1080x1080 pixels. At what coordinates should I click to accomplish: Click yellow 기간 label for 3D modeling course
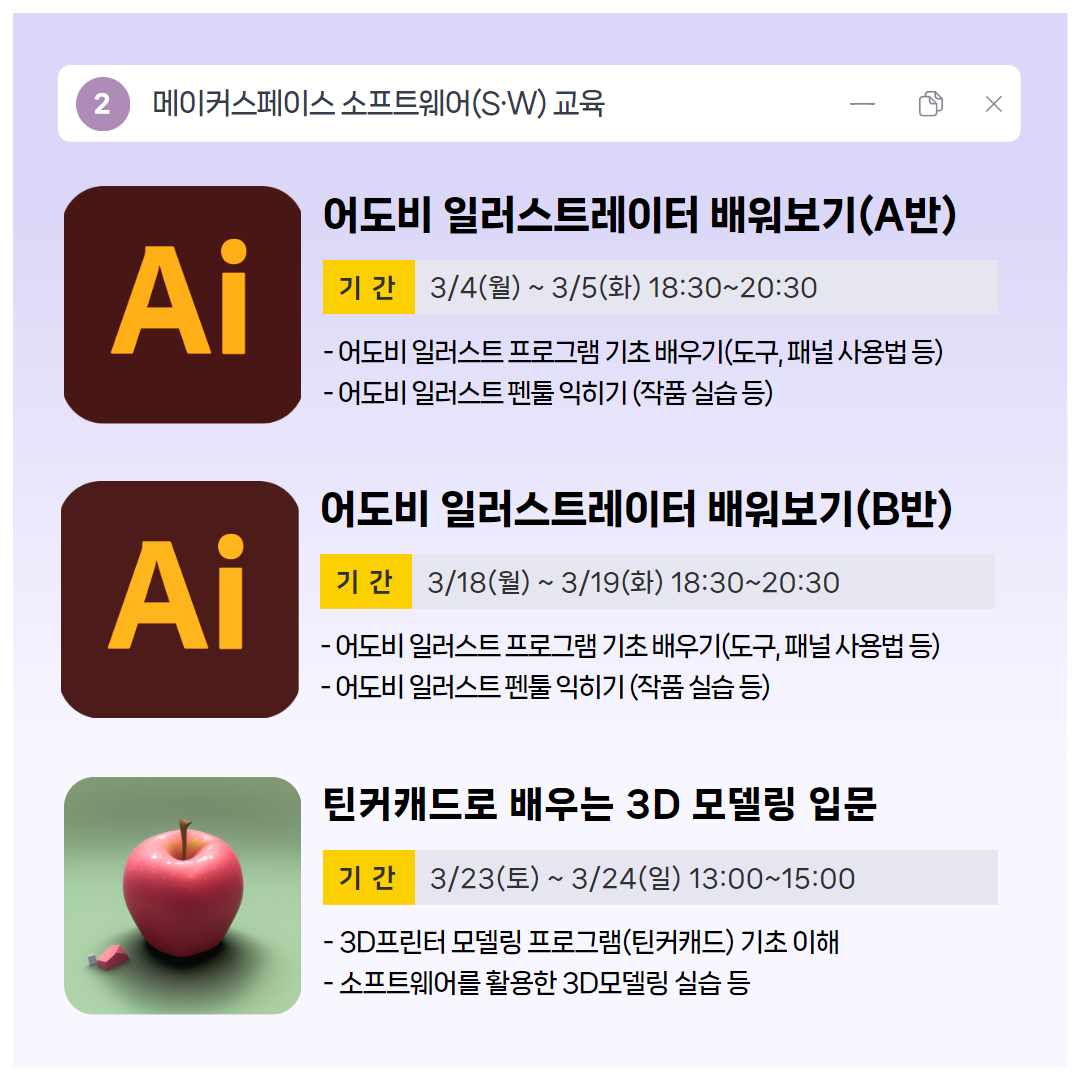point(368,878)
